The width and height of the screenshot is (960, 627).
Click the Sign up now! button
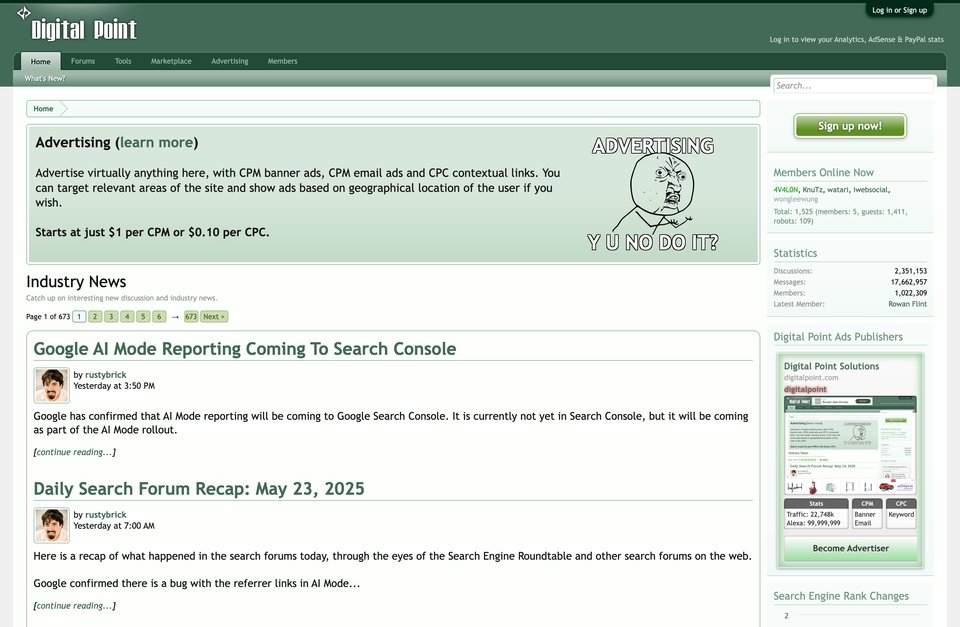click(x=850, y=126)
